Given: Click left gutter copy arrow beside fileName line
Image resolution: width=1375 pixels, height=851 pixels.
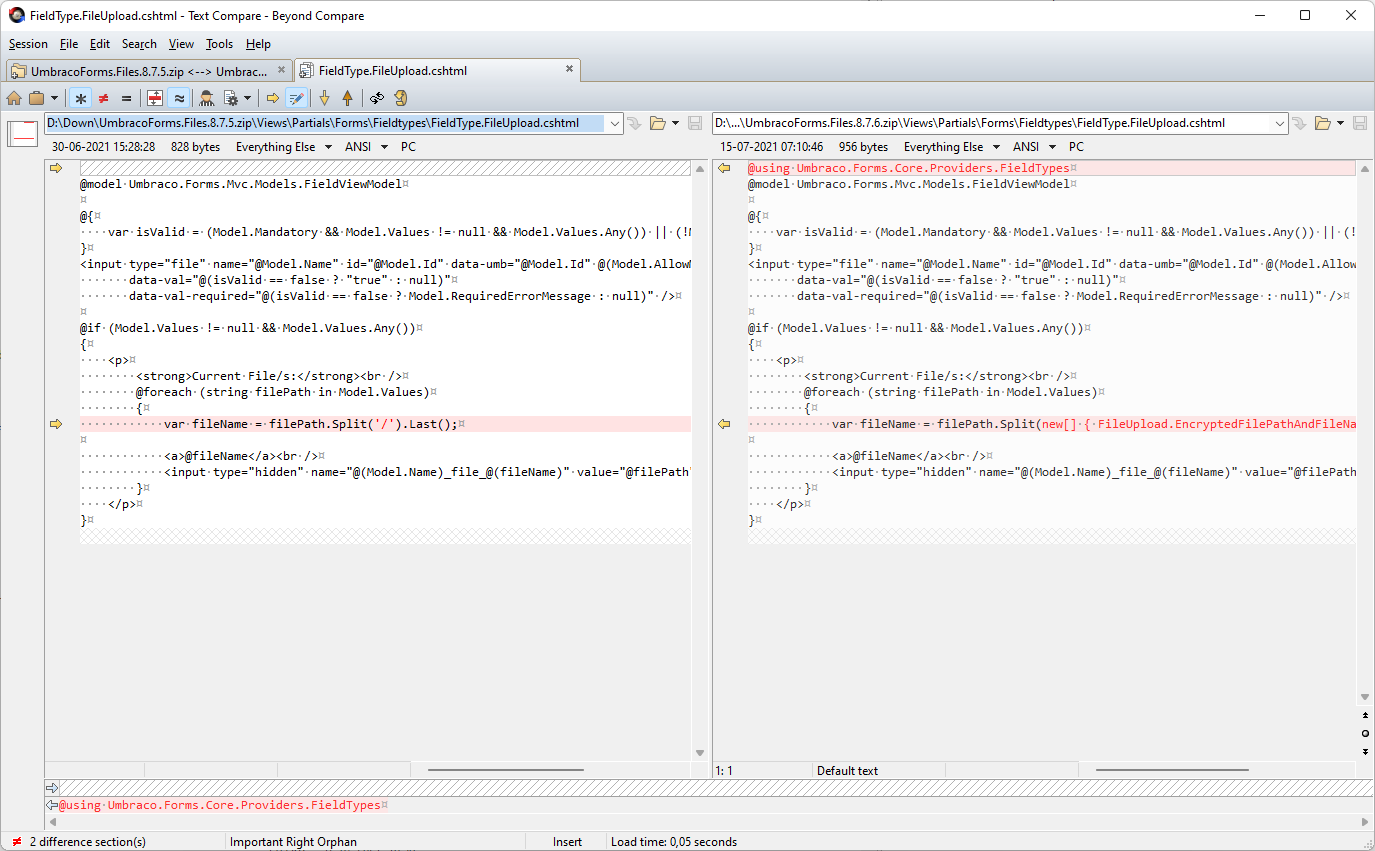Looking at the screenshot, I should pyautogui.click(x=56, y=424).
